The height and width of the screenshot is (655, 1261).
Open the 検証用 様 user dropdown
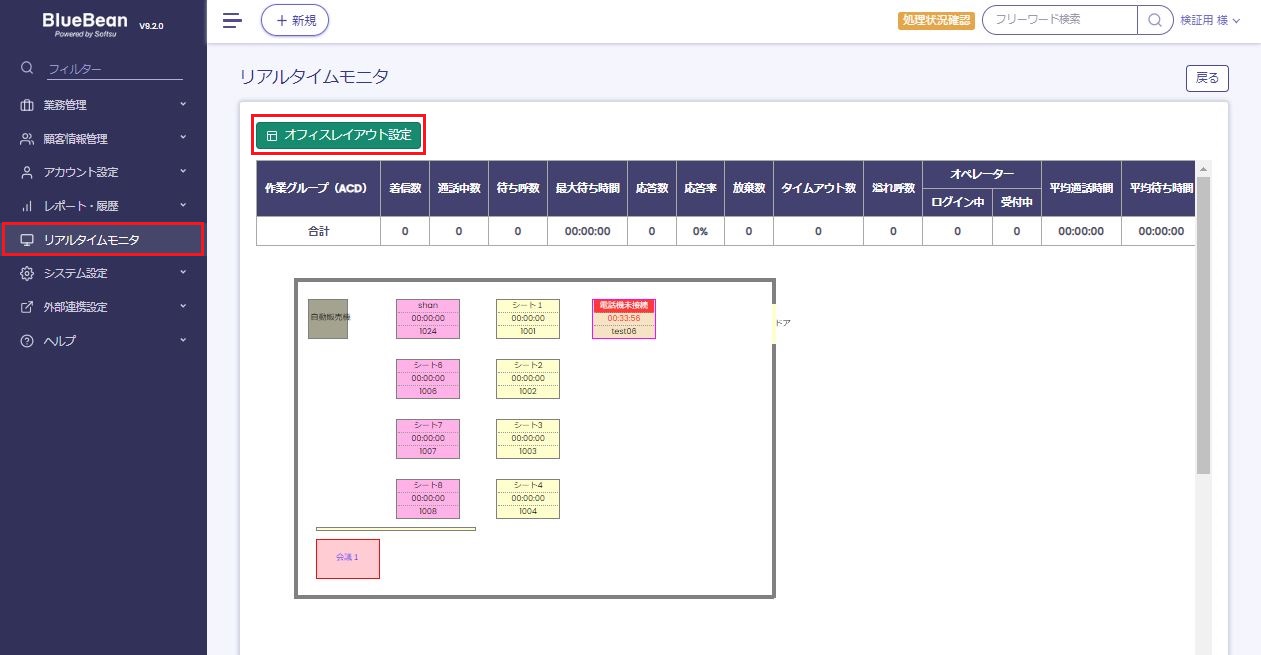pyautogui.click(x=1210, y=20)
